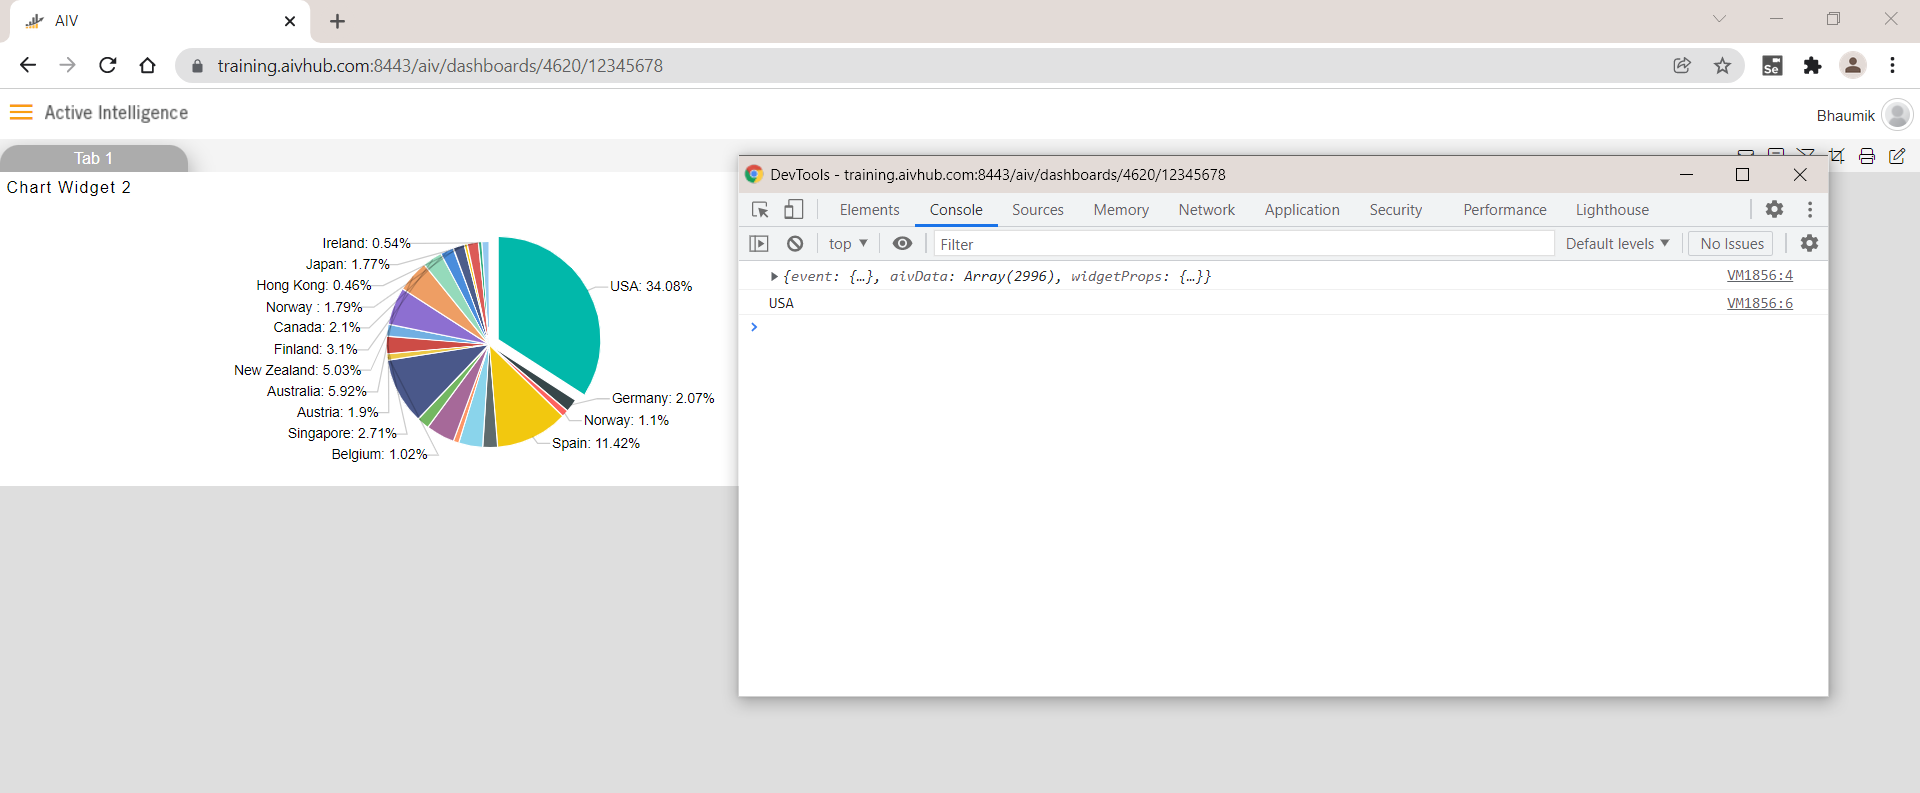Click the console prompt input line

tap(1283, 327)
